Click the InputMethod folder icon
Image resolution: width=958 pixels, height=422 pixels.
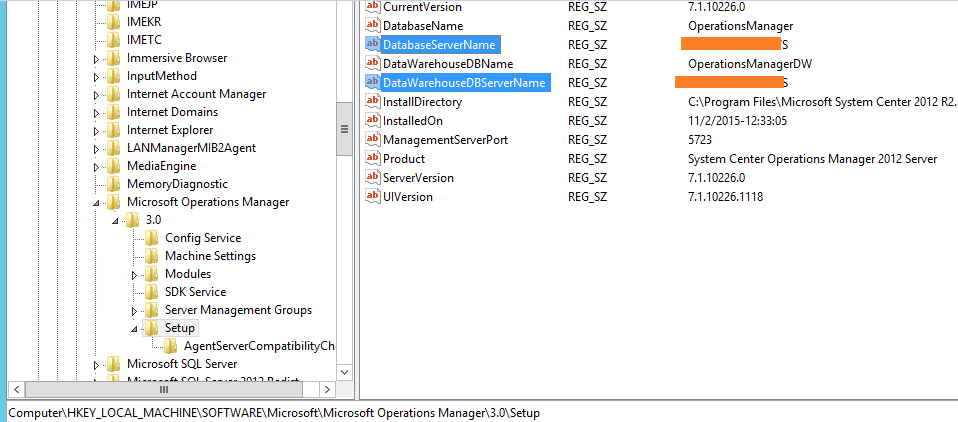point(114,76)
